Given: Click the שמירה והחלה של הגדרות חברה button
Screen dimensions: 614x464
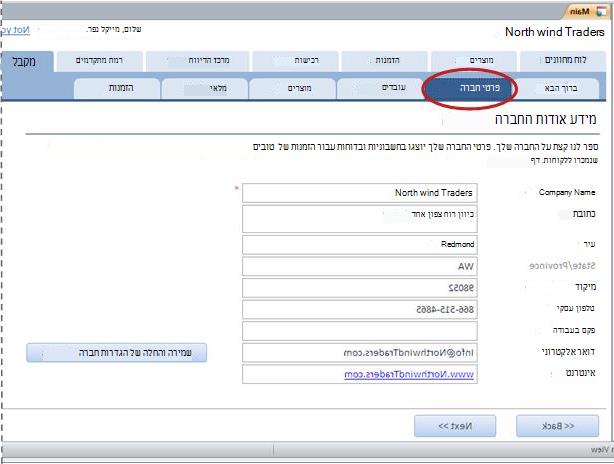Looking at the screenshot, I should point(116,353).
